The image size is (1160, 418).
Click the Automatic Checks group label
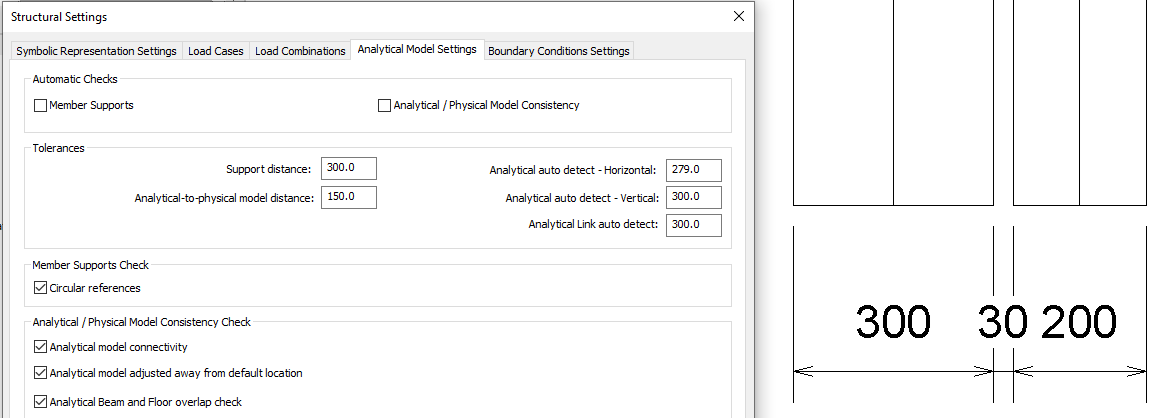(75, 78)
